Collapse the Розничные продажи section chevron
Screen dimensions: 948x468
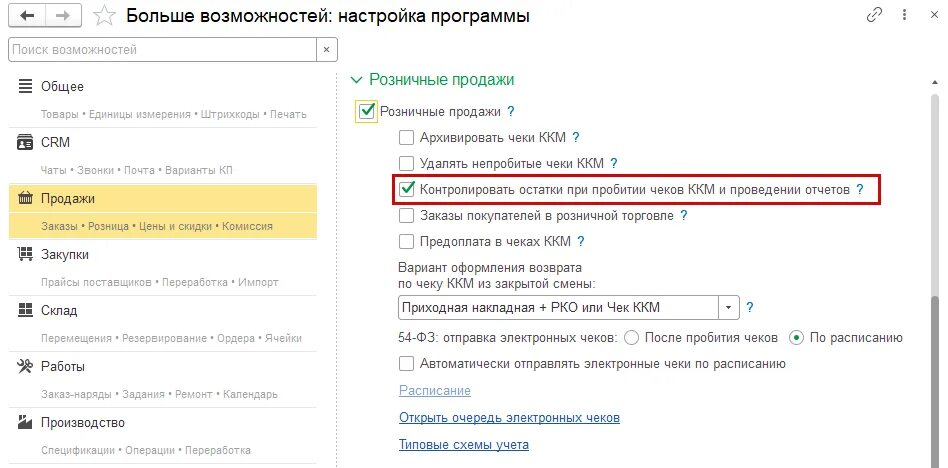coord(357,80)
